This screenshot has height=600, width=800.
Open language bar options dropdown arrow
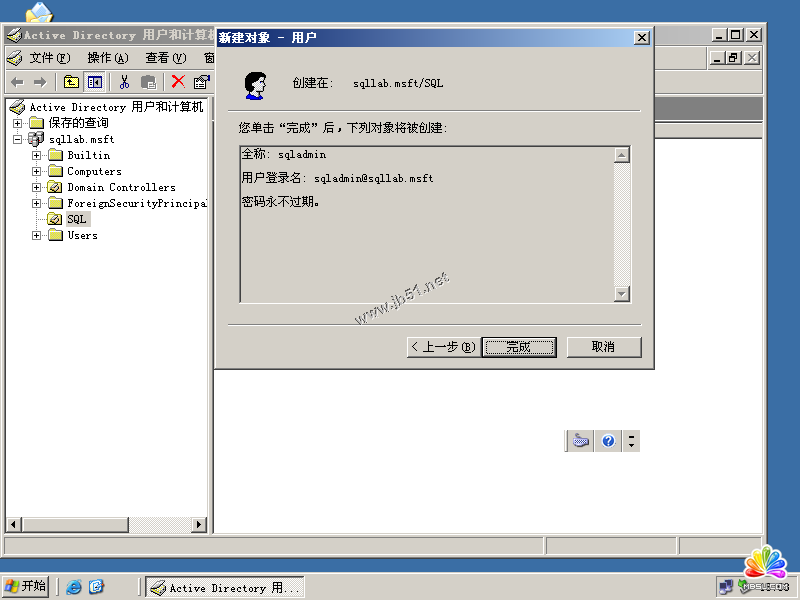coord(632,441)
